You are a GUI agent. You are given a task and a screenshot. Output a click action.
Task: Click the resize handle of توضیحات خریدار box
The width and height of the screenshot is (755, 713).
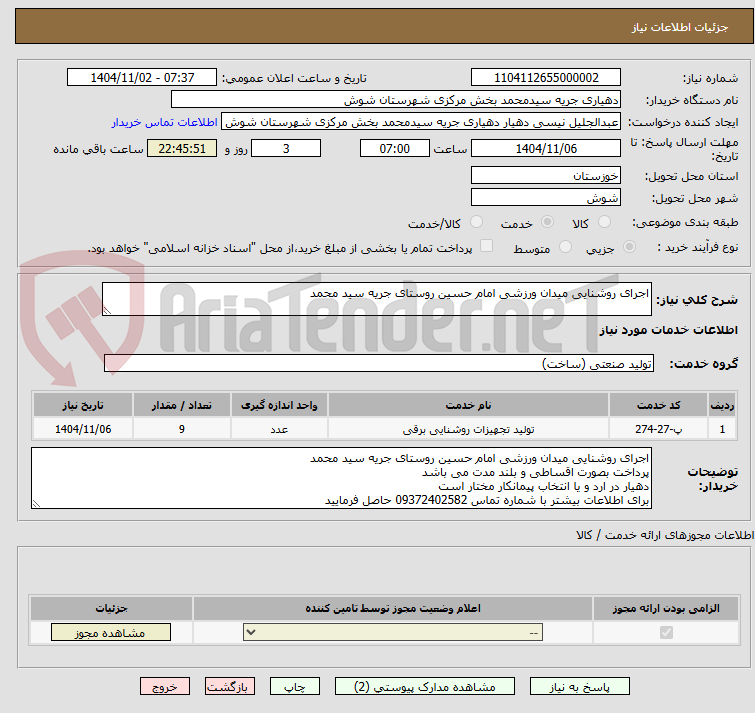coord(36,504)
